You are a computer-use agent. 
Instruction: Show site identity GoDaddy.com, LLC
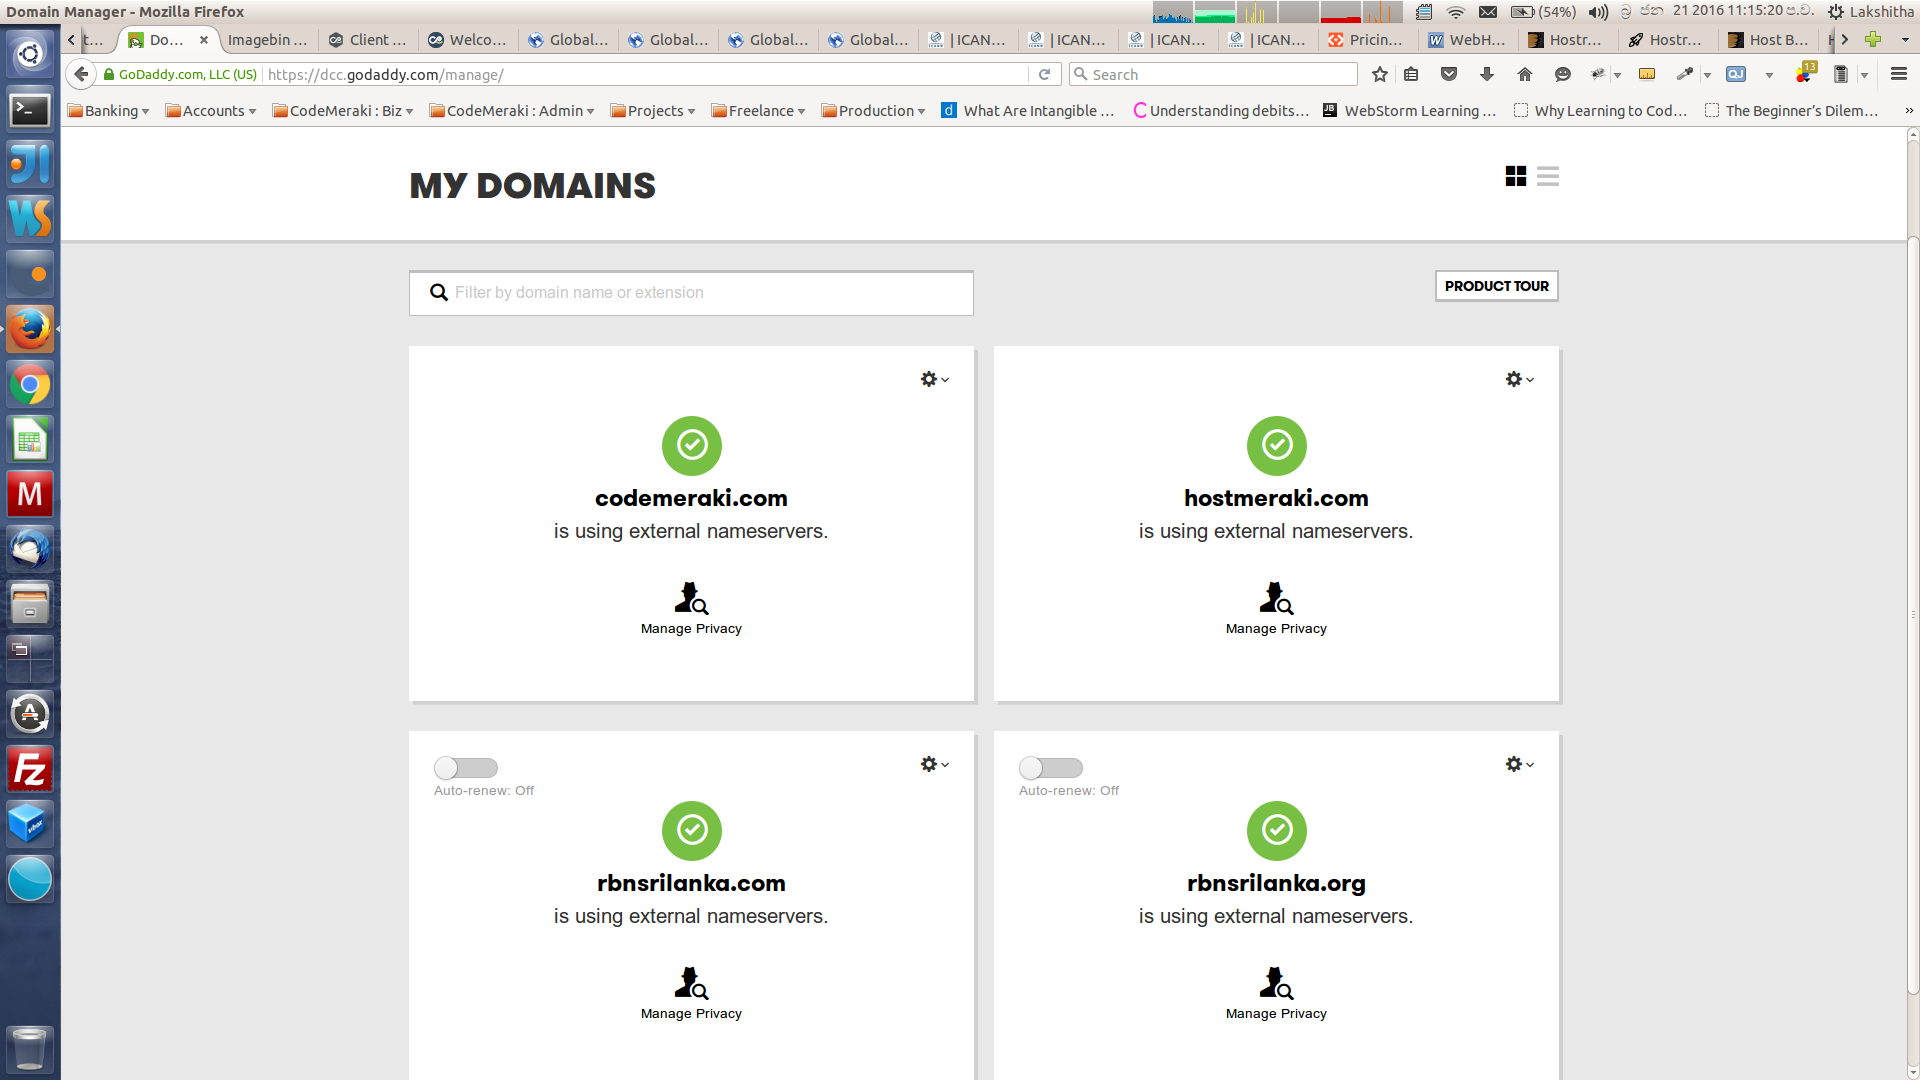180,74
